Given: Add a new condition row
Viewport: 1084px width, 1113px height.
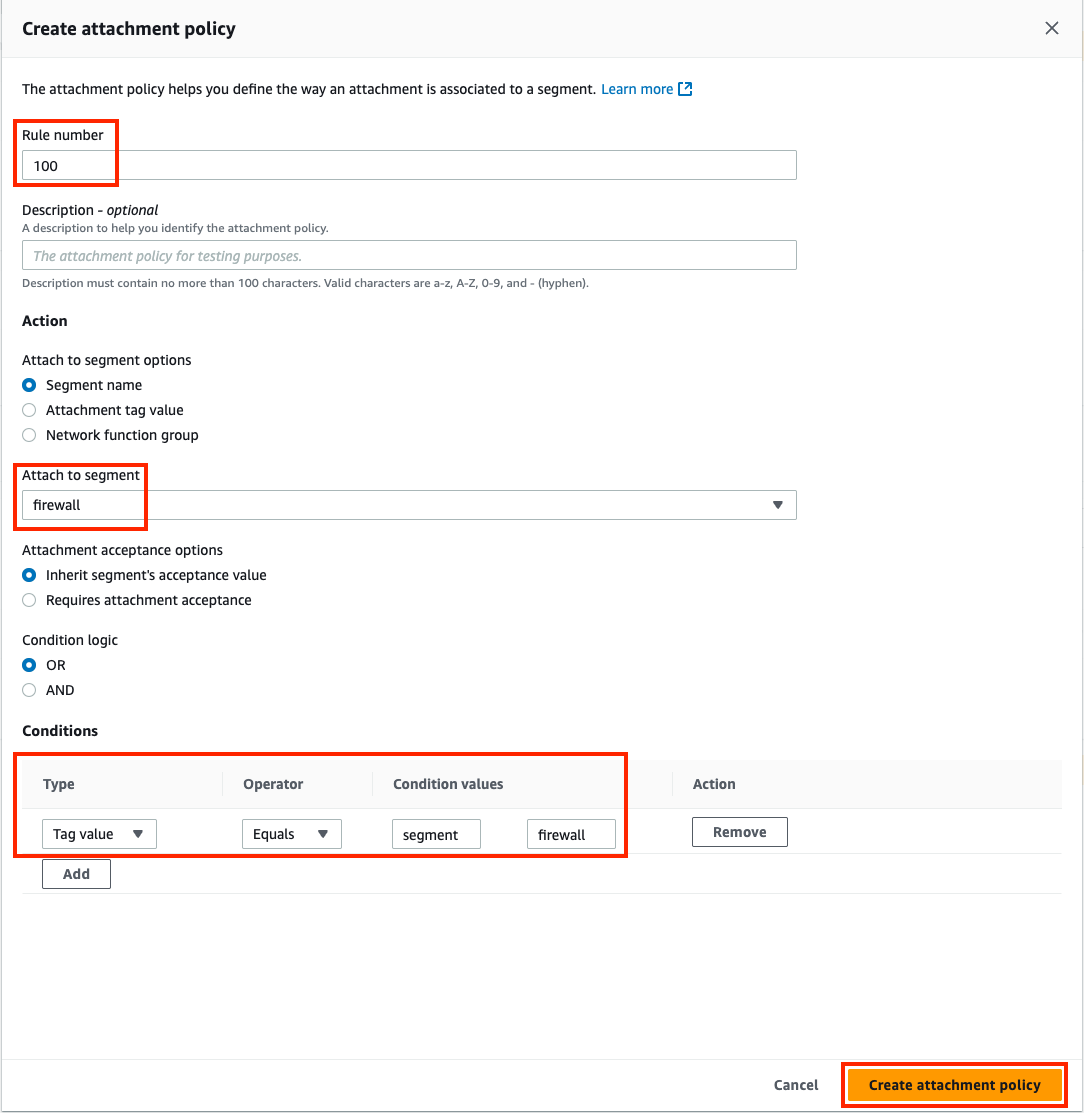Looking at the screenshot, I should 76,874.
